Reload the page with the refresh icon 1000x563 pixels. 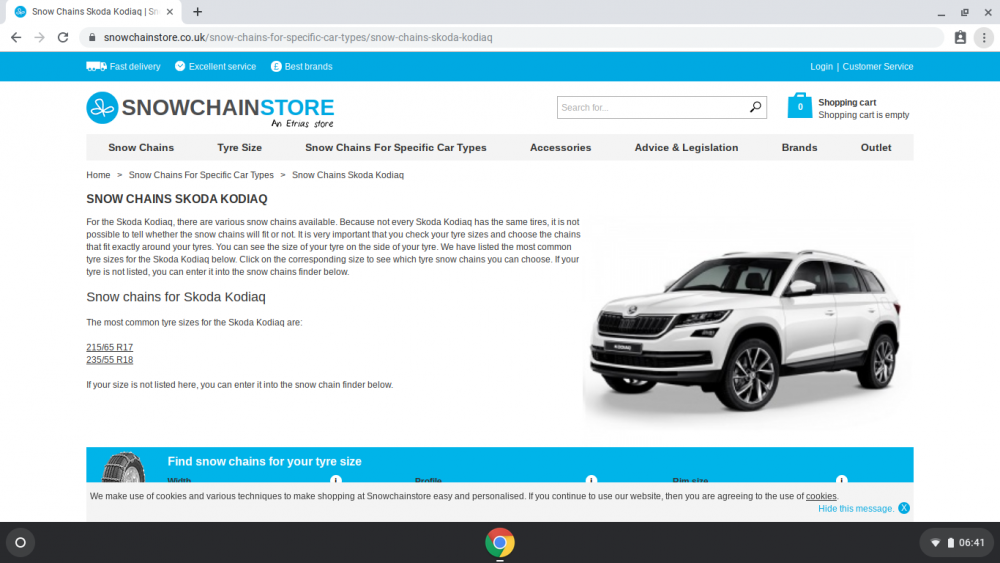pos(62,38)
